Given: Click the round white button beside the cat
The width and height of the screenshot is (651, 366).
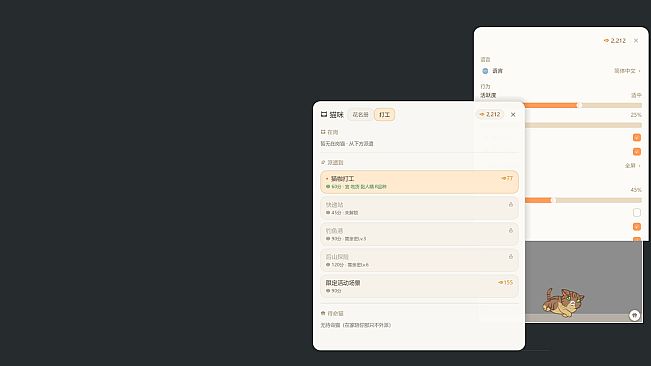Looking at the screenshot, I should point(634,315).
